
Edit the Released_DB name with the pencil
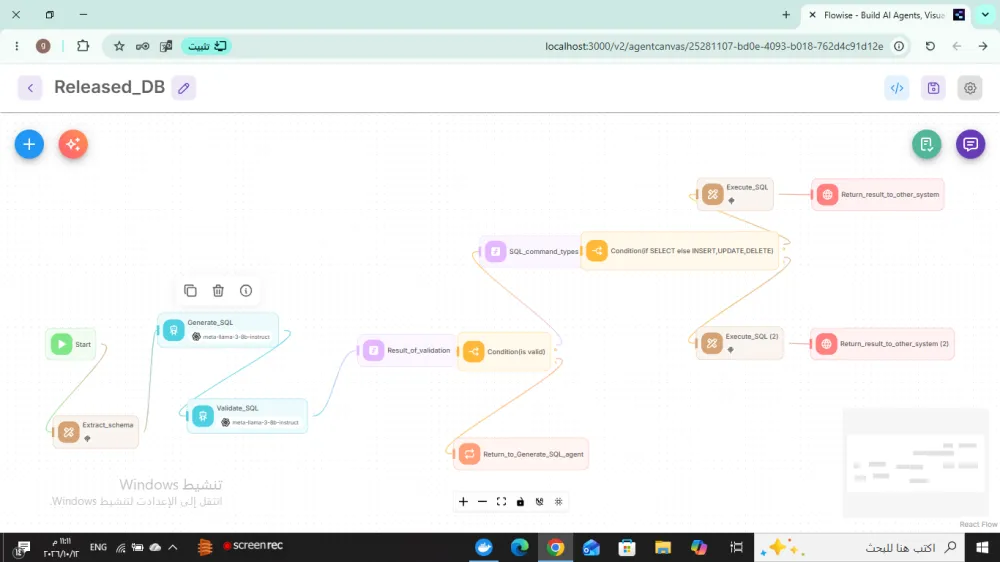click(x=184, y=88)
